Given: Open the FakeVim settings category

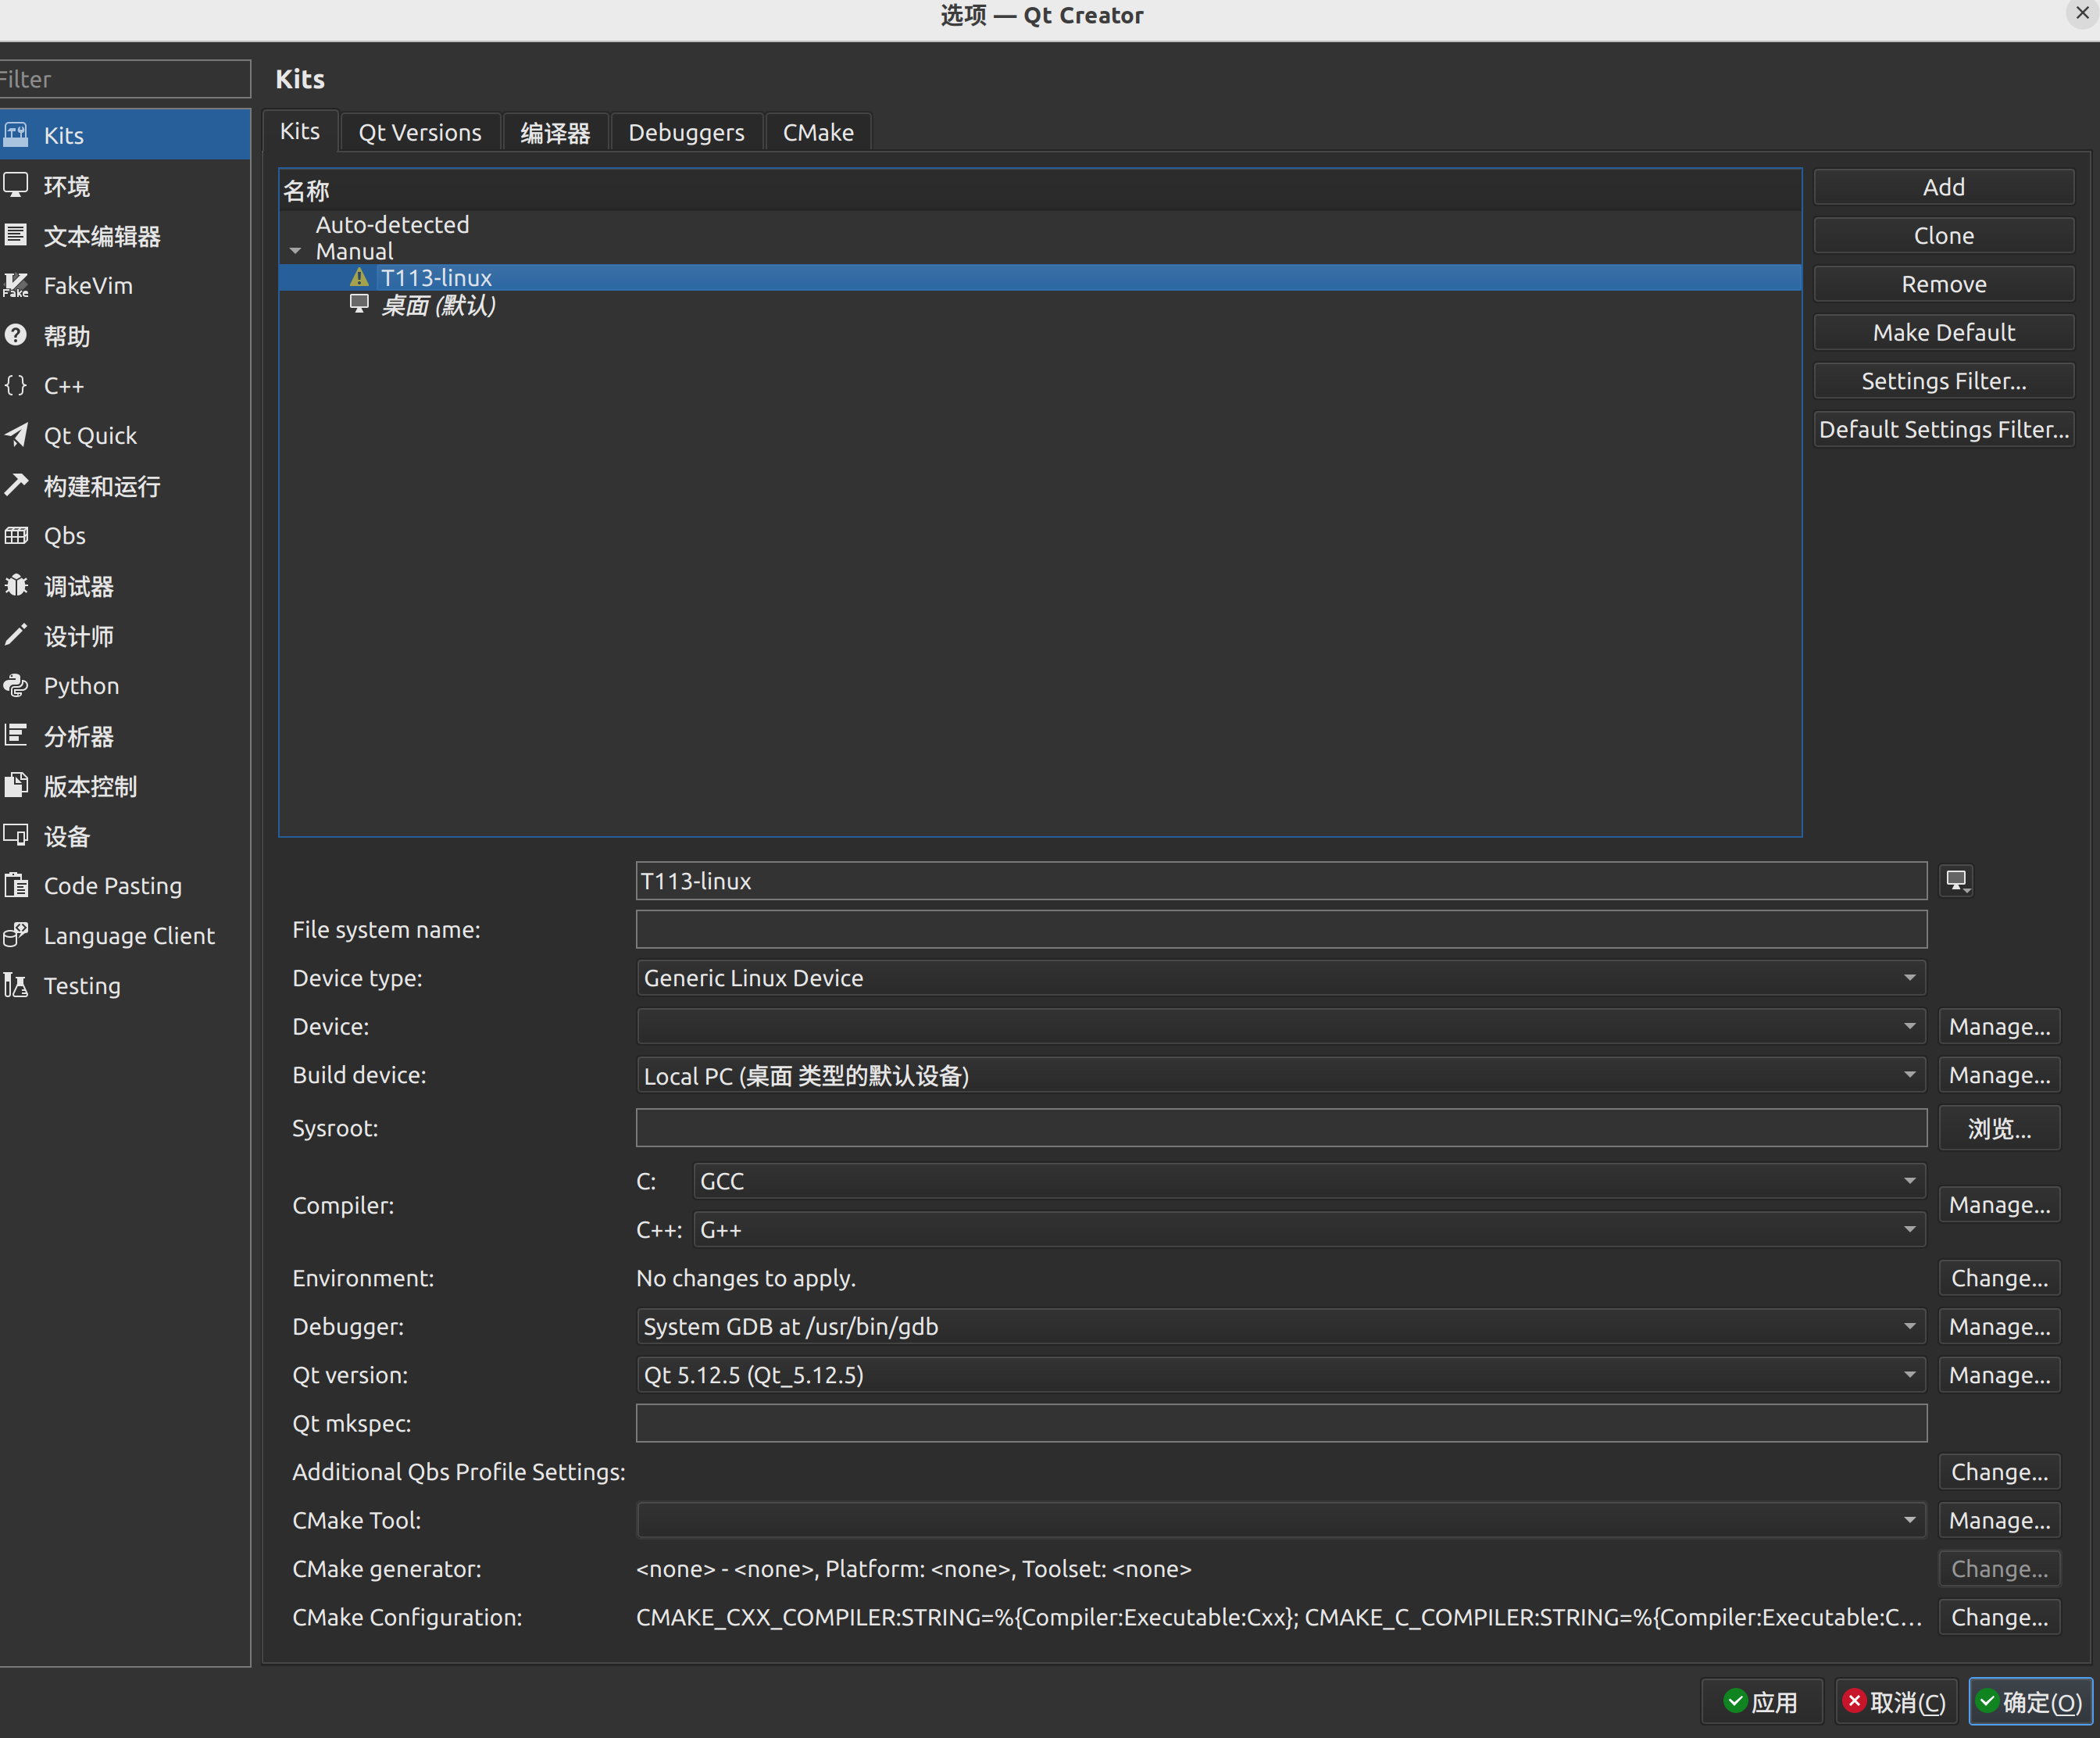Looking at the screenshot, I should click(x=124, y=286).
